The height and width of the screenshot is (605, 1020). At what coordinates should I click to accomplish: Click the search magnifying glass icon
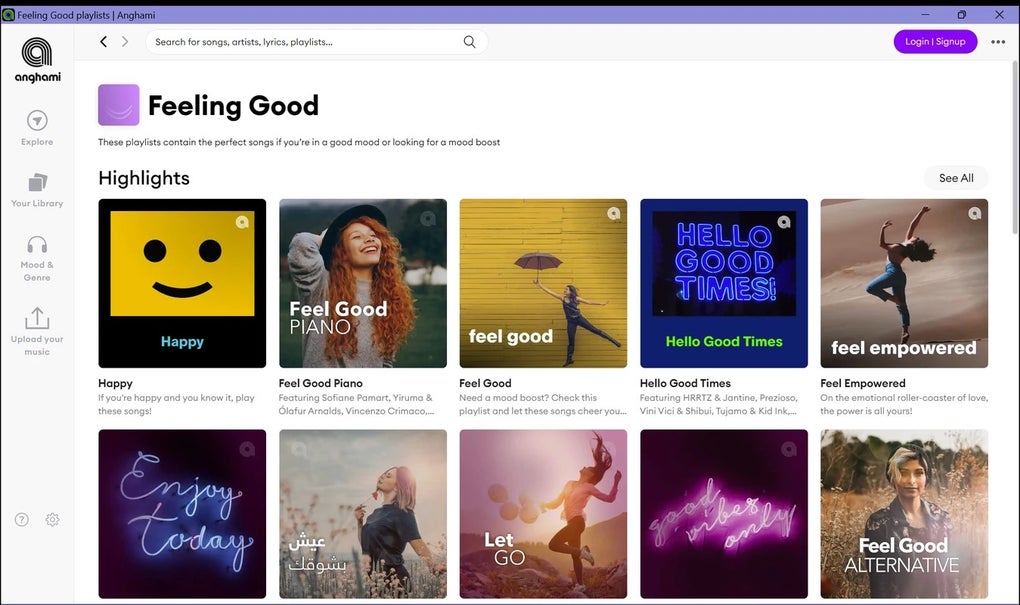(469, 41)
